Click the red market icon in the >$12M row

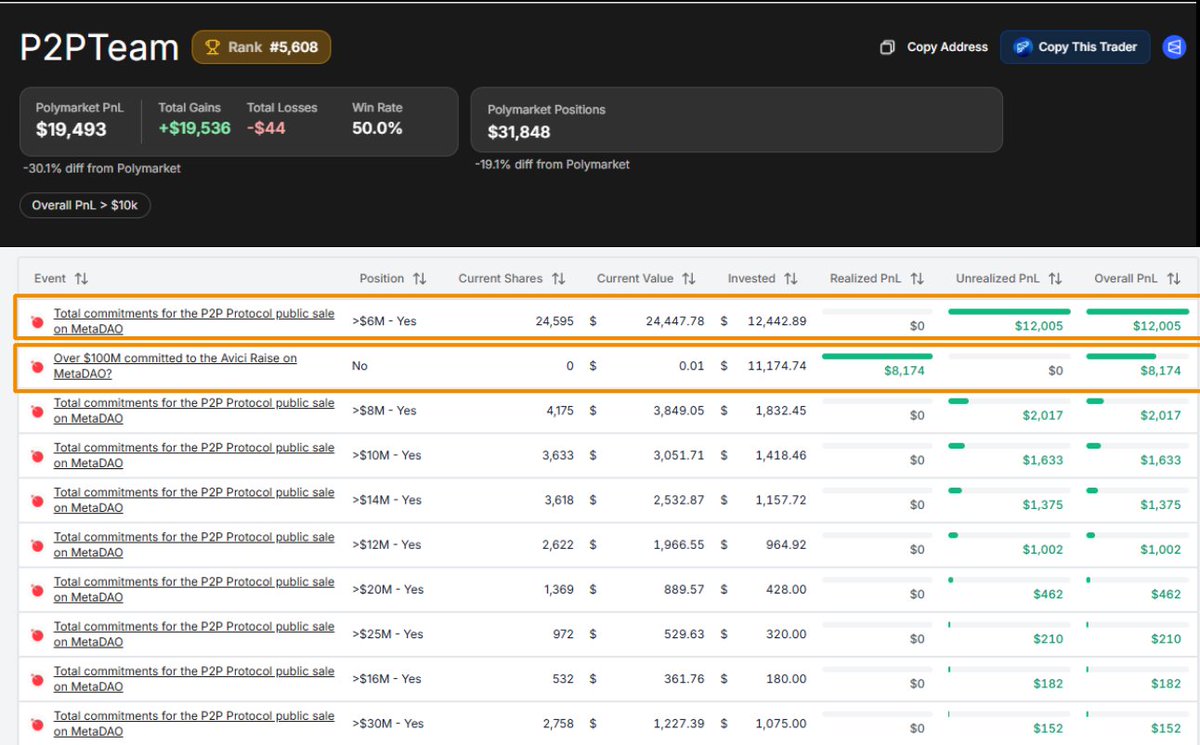(37, 546)
